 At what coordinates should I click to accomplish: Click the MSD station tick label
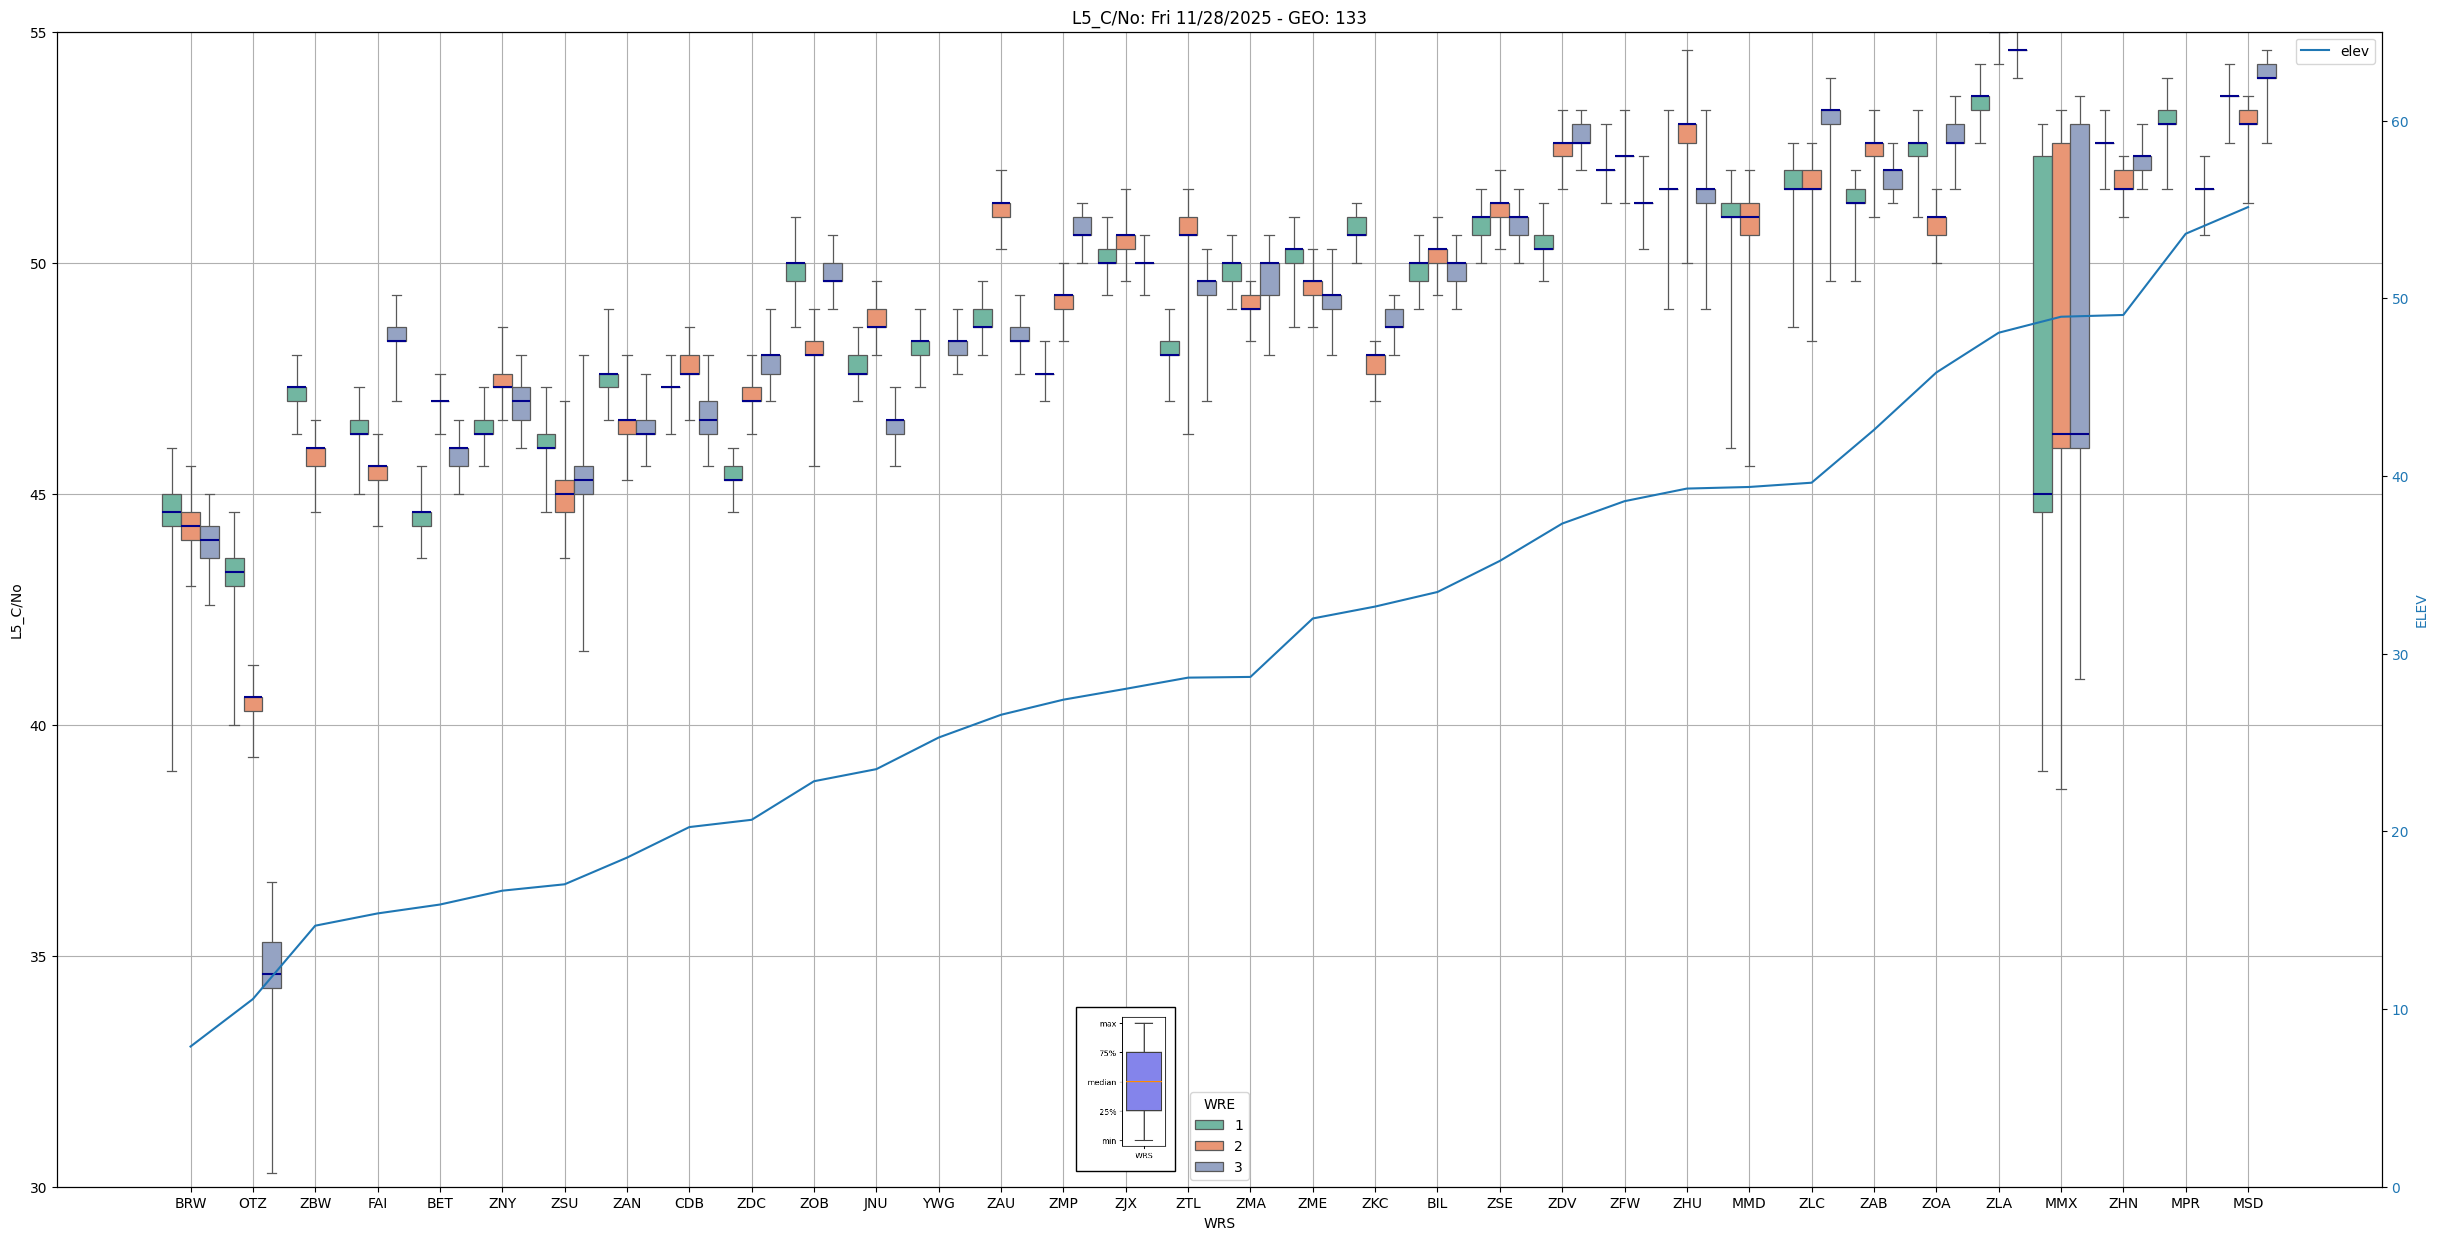2247,1203
